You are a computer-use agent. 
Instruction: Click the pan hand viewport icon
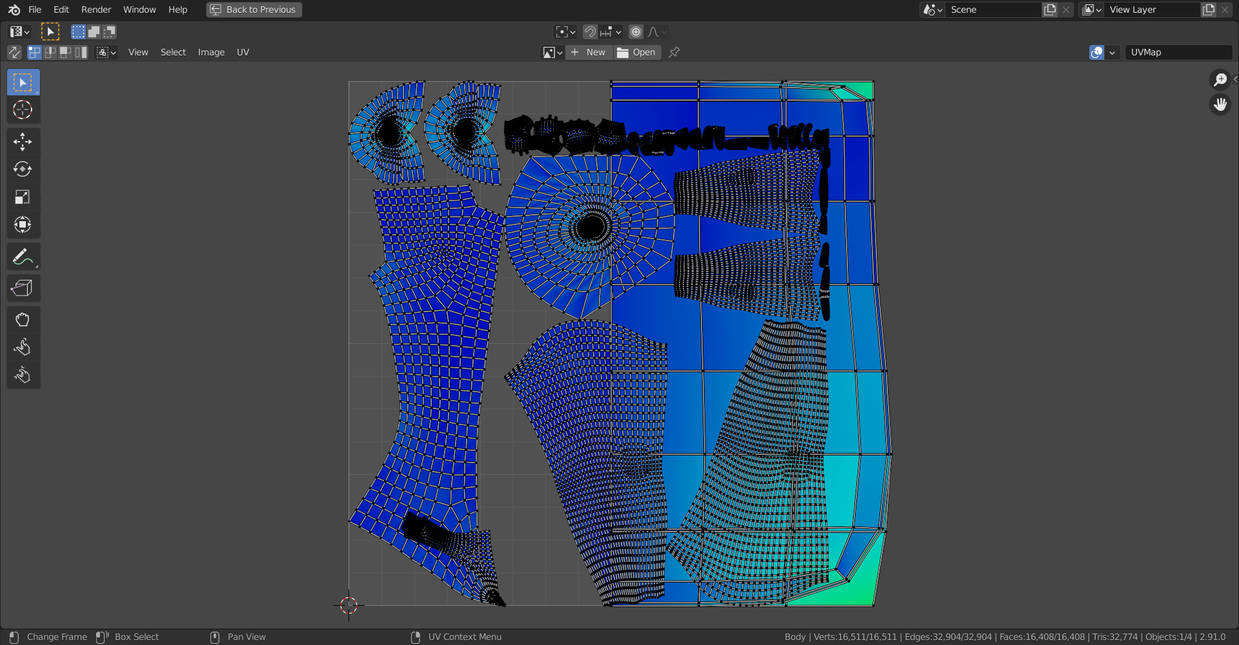pyautogui.click(x=1220, y=104)
